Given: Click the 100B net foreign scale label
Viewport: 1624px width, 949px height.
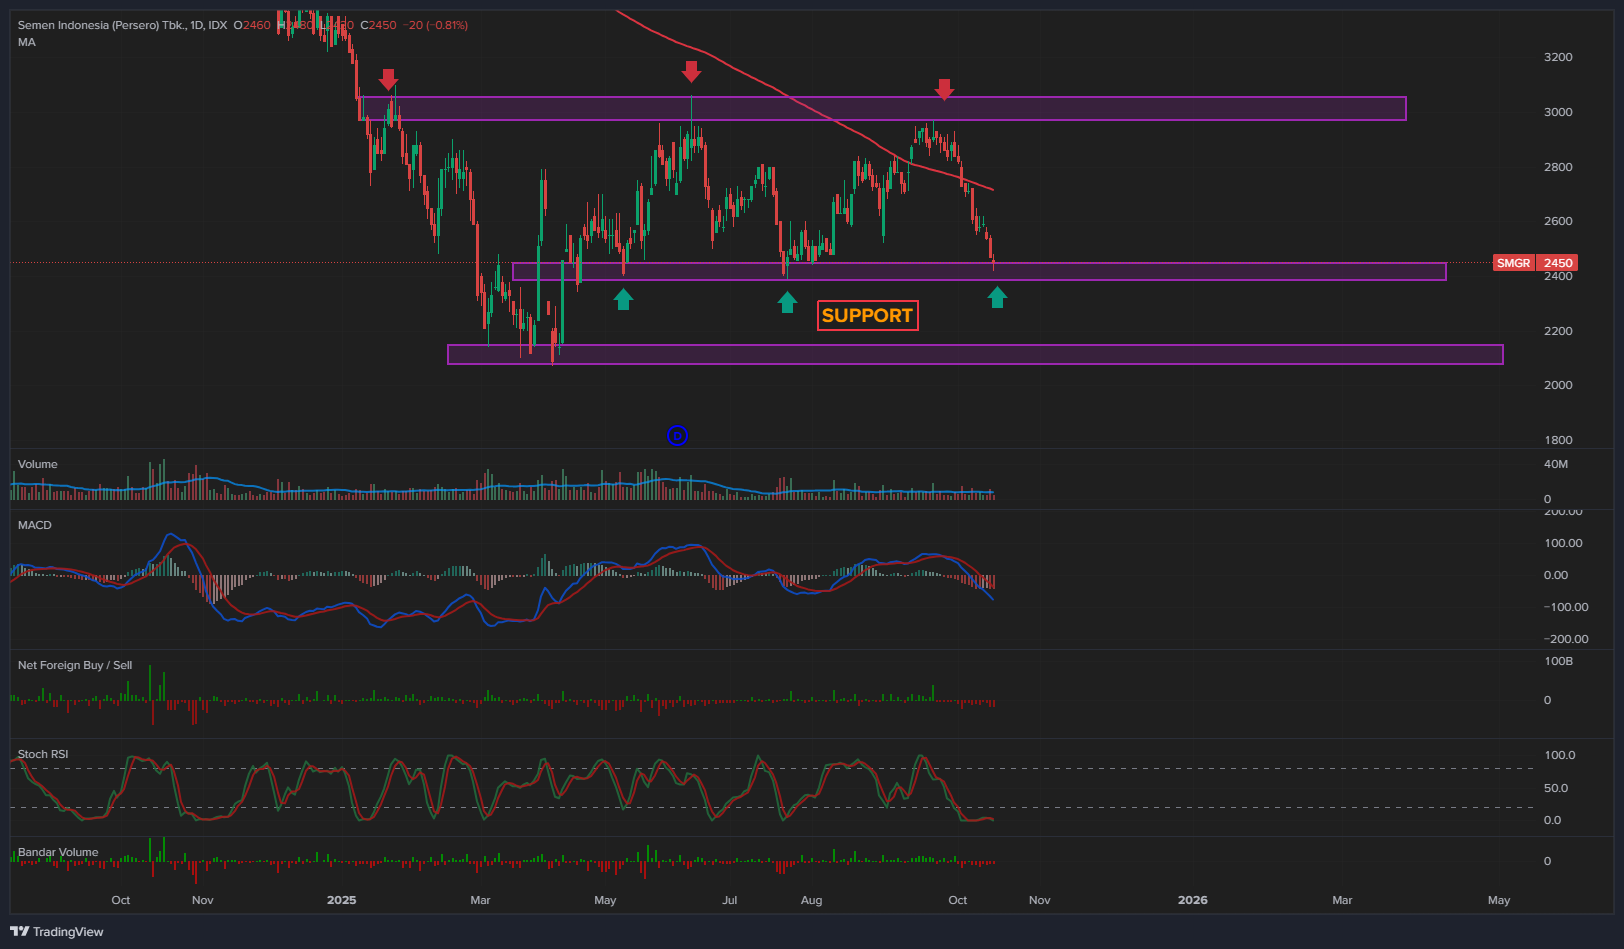Looking at the screenshot, I should pos(1559,661).
